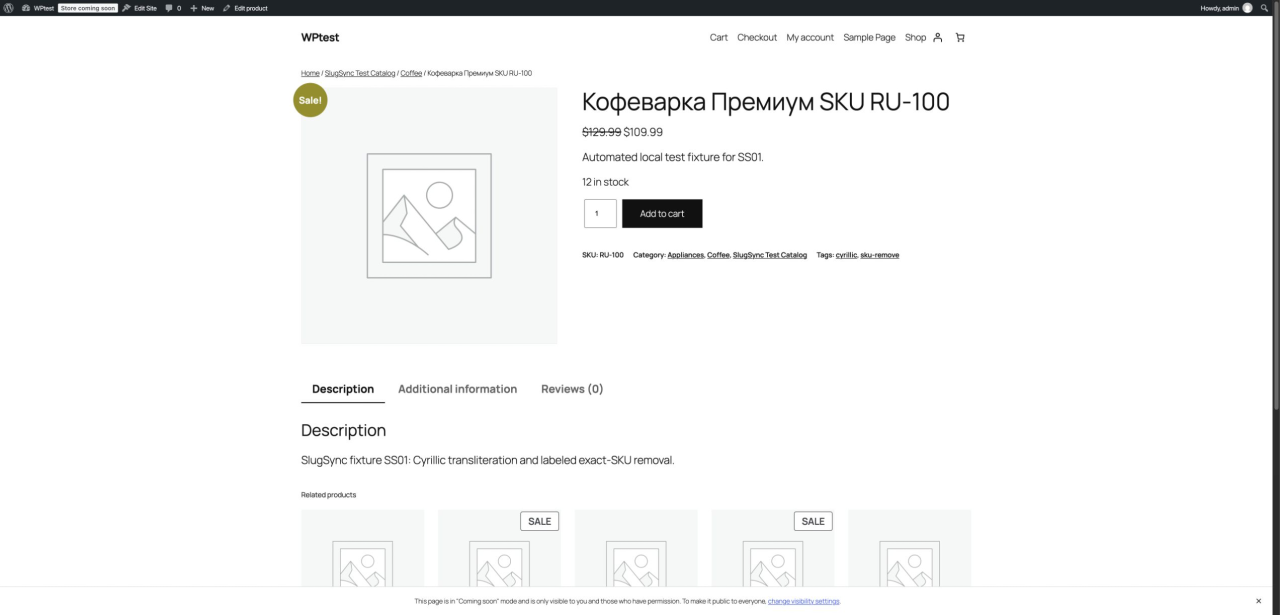Screen dimensions: 1280x615
Task: Open the Howdy, admin account menu
Action: 1226,7
